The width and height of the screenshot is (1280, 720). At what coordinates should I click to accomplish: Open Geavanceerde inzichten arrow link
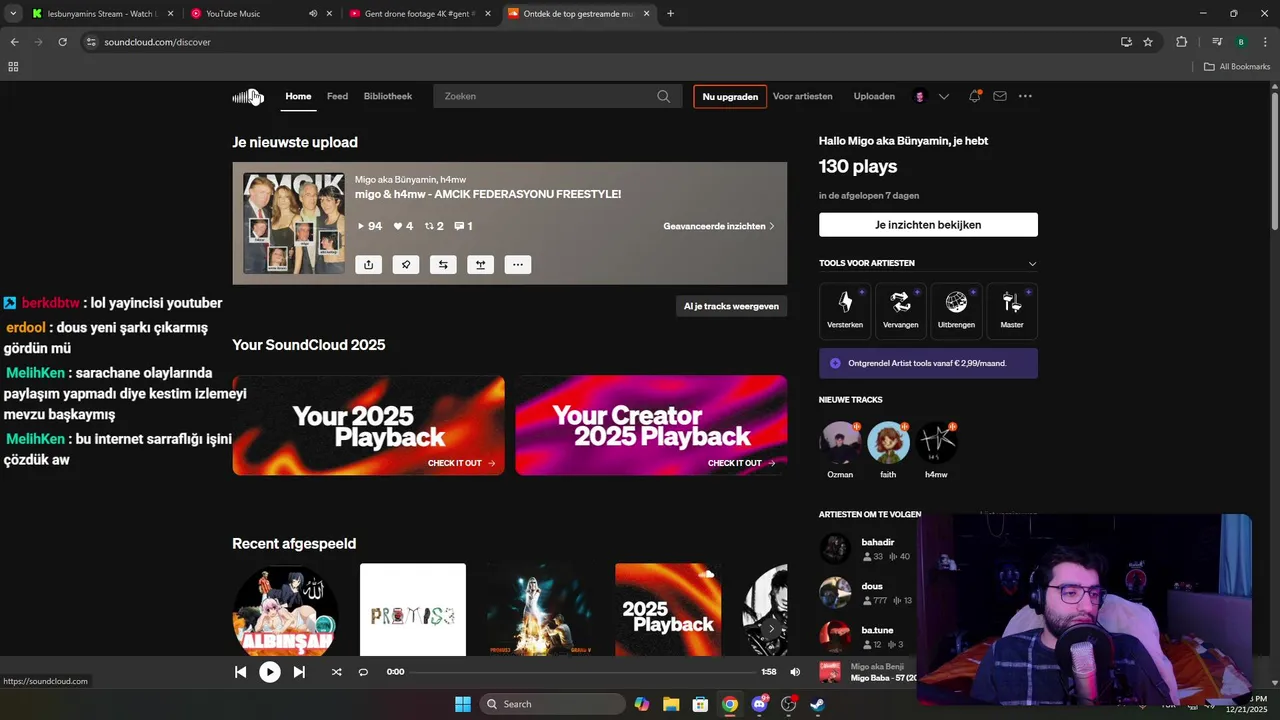point(719,226)
